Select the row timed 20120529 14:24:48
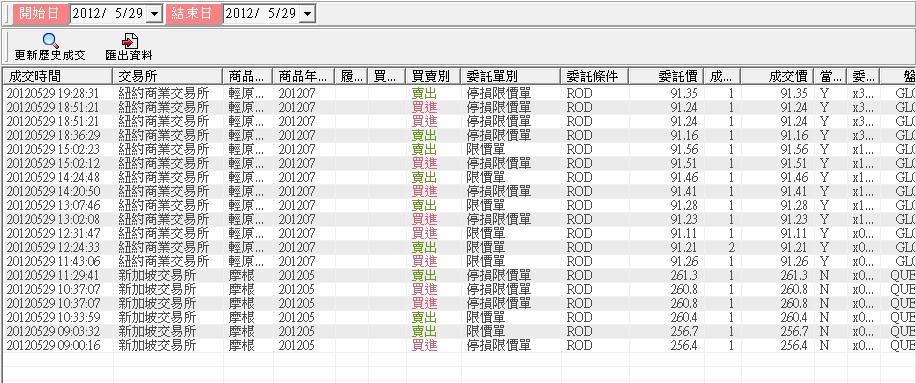This screenshot has width=916, height=383. click(x=459, y=177)
